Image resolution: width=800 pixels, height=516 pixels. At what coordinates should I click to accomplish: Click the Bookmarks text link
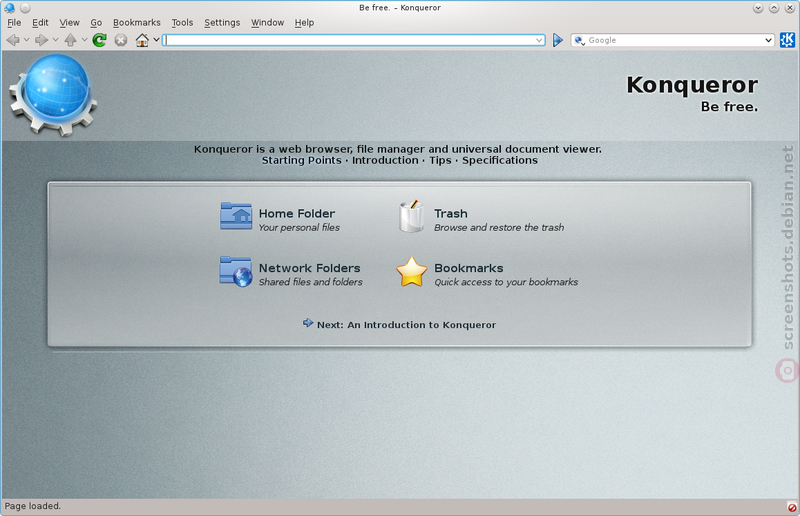(469, 268)
